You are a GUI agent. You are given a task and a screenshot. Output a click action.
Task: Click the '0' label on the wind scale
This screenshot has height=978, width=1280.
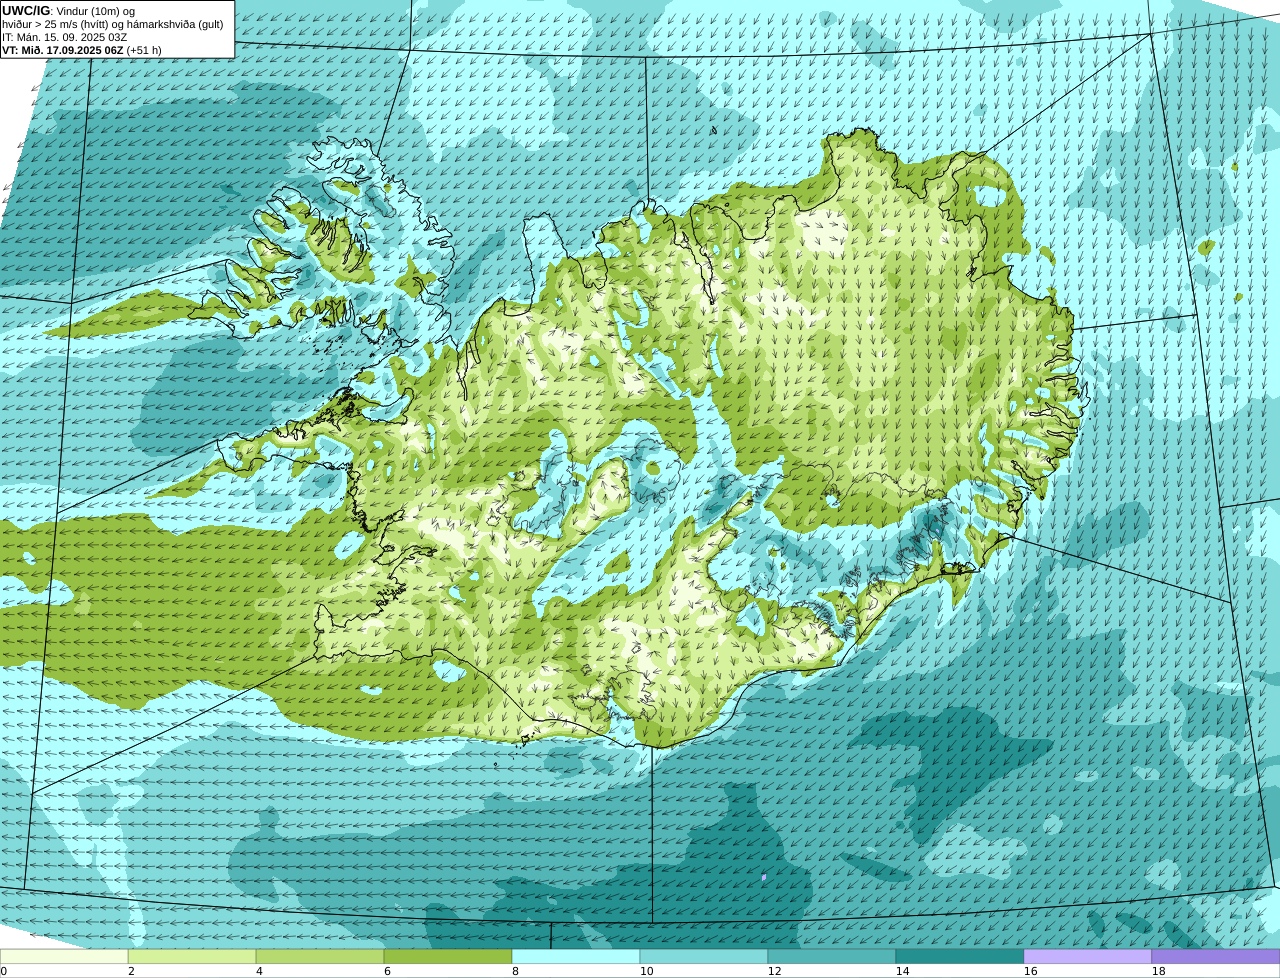(3, 971)
